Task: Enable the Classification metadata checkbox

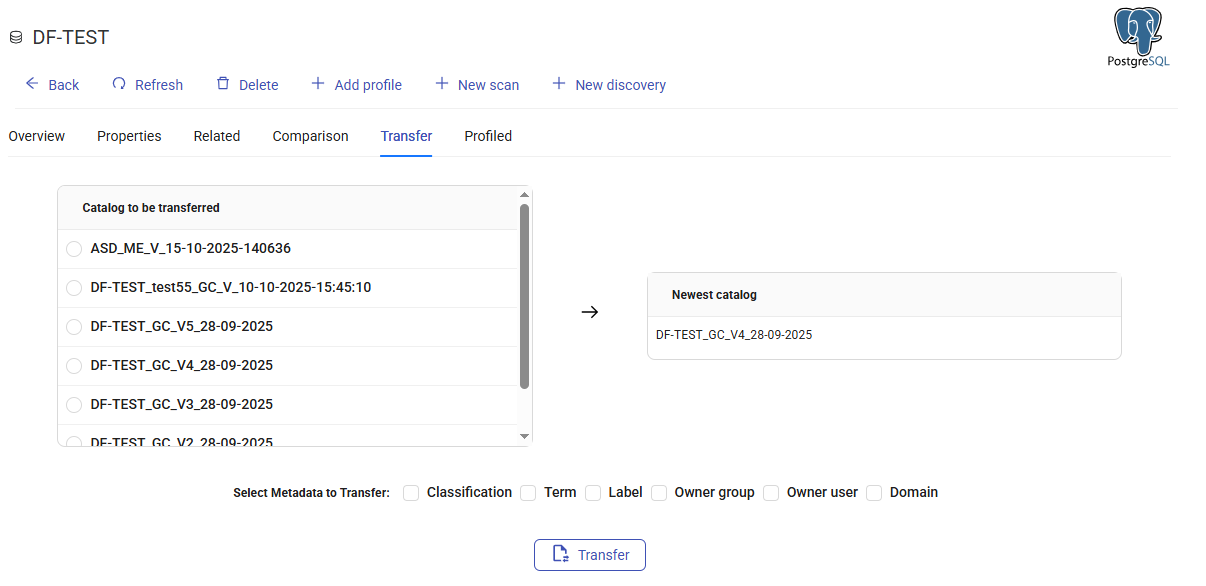Action: (x=411, y=493)
